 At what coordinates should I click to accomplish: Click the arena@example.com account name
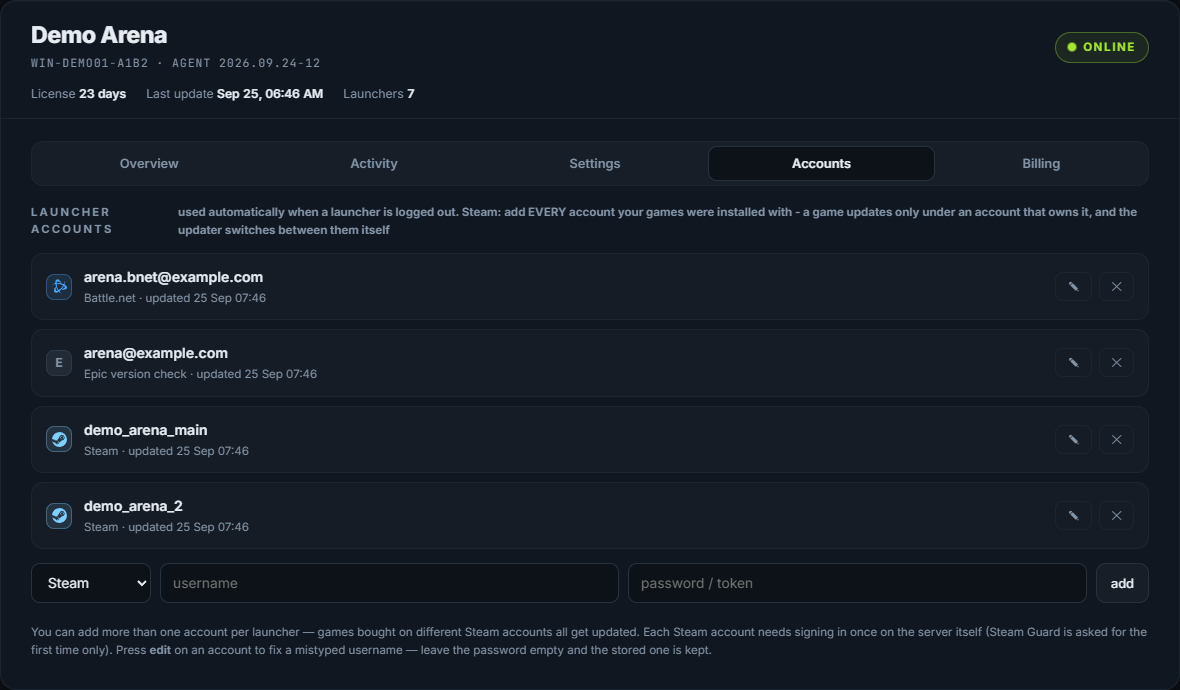tap(156, 354)
